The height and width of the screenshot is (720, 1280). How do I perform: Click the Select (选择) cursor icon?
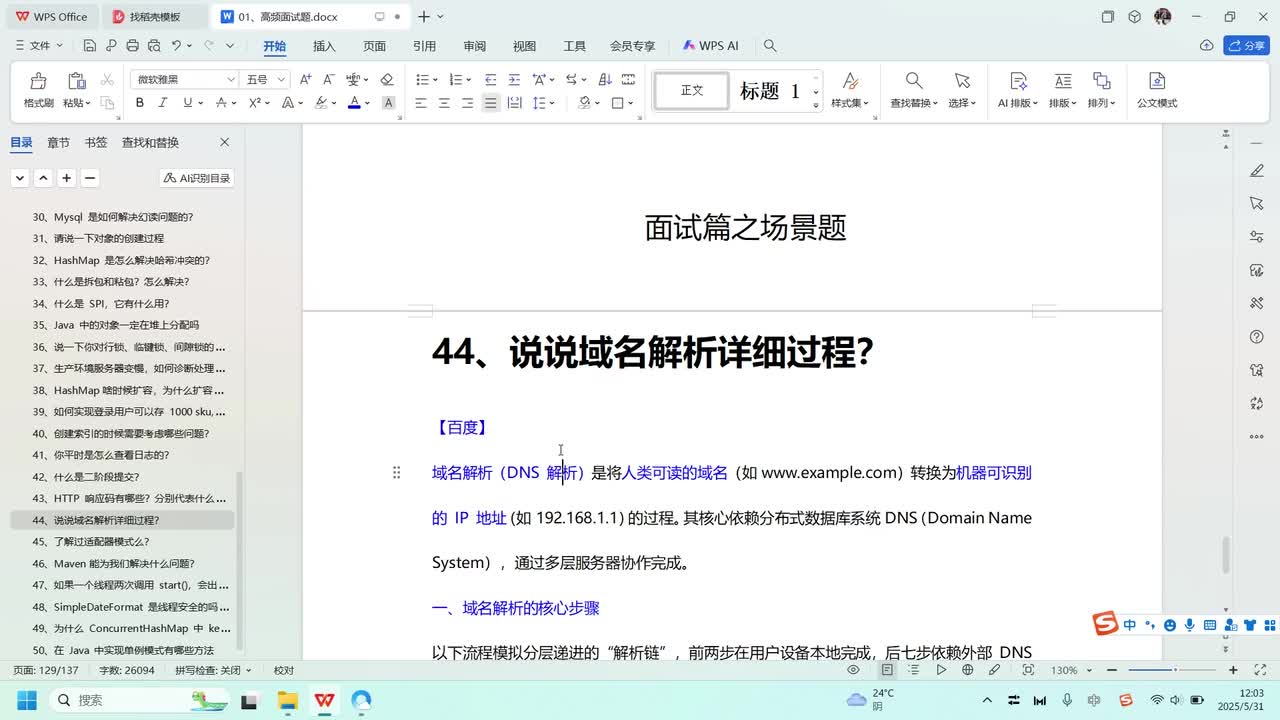click(962, 81)
